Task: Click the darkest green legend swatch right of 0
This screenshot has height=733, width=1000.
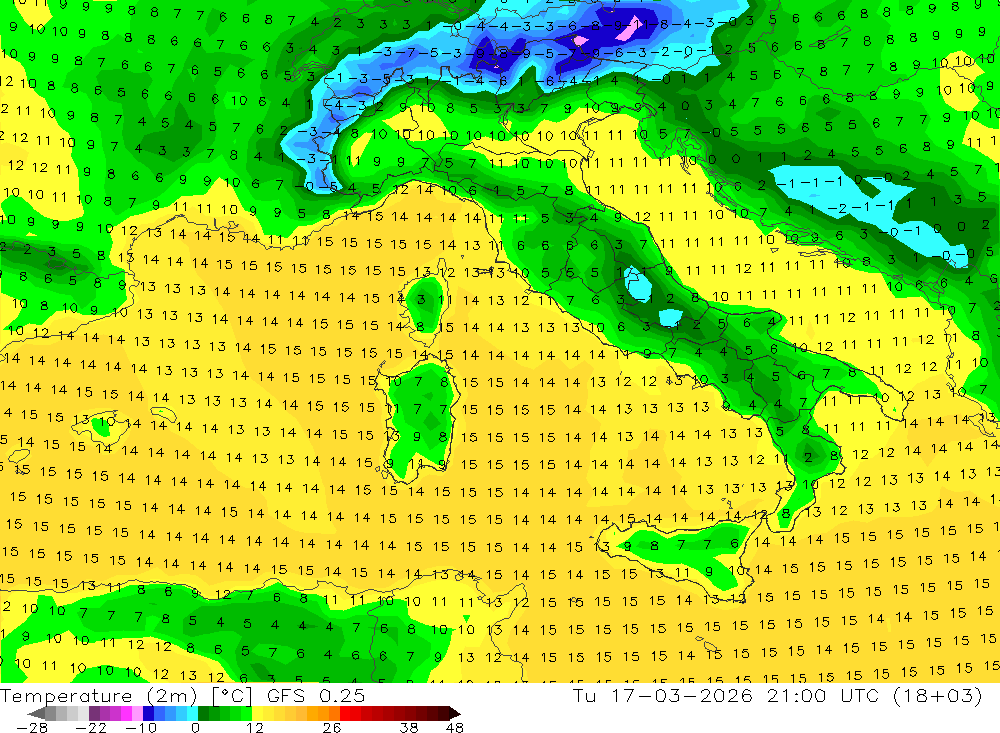Action: 203,713
